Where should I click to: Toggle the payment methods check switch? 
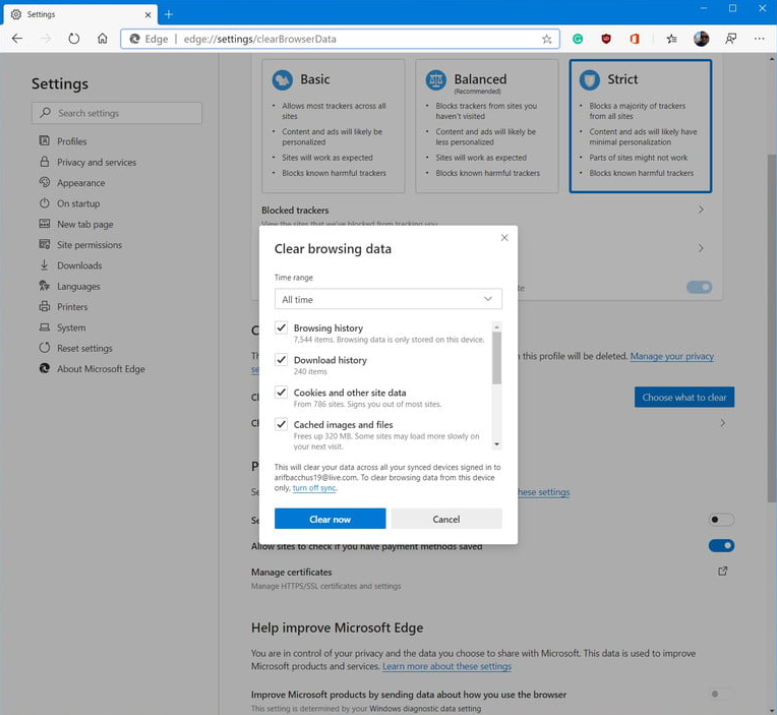[721, 546]
